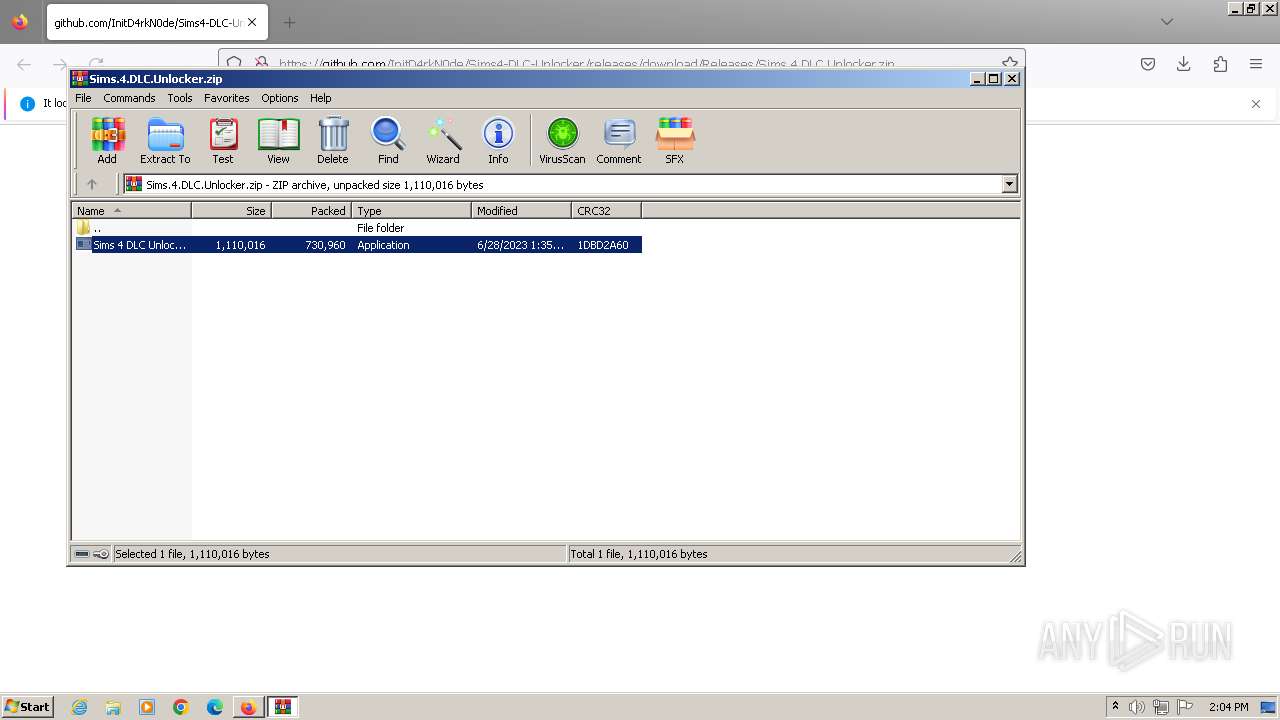Sort by the Size column header
Viewport: 1280px width, 720px height.
click(231, 210)
